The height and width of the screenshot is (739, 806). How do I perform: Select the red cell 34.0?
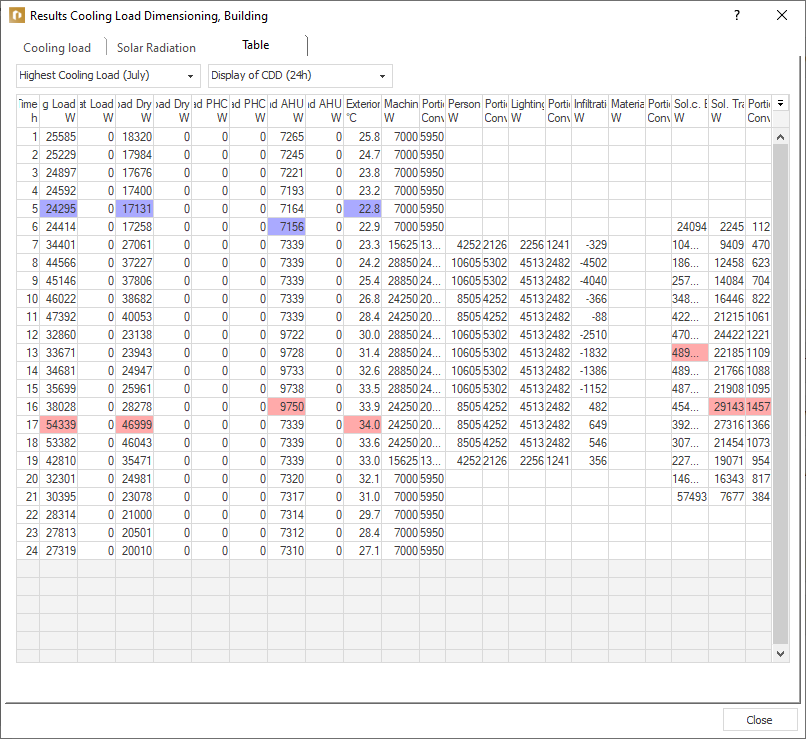point(362,425)
